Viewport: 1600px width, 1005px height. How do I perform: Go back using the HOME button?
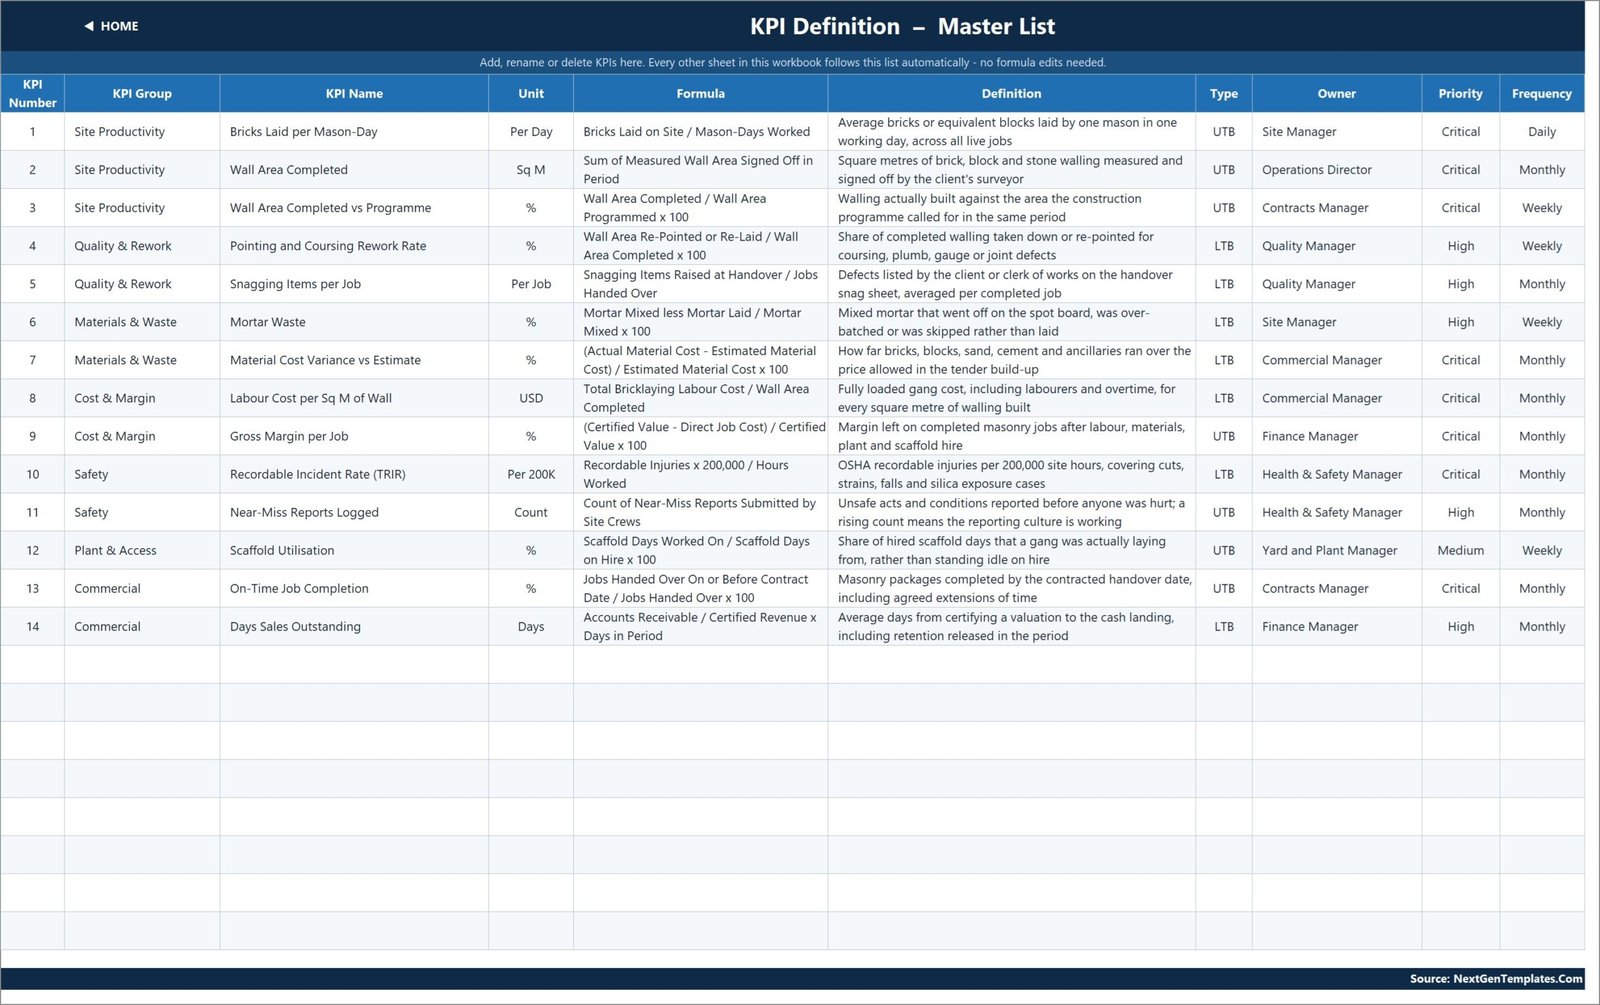pyautogui.click(x=111, y=26)
